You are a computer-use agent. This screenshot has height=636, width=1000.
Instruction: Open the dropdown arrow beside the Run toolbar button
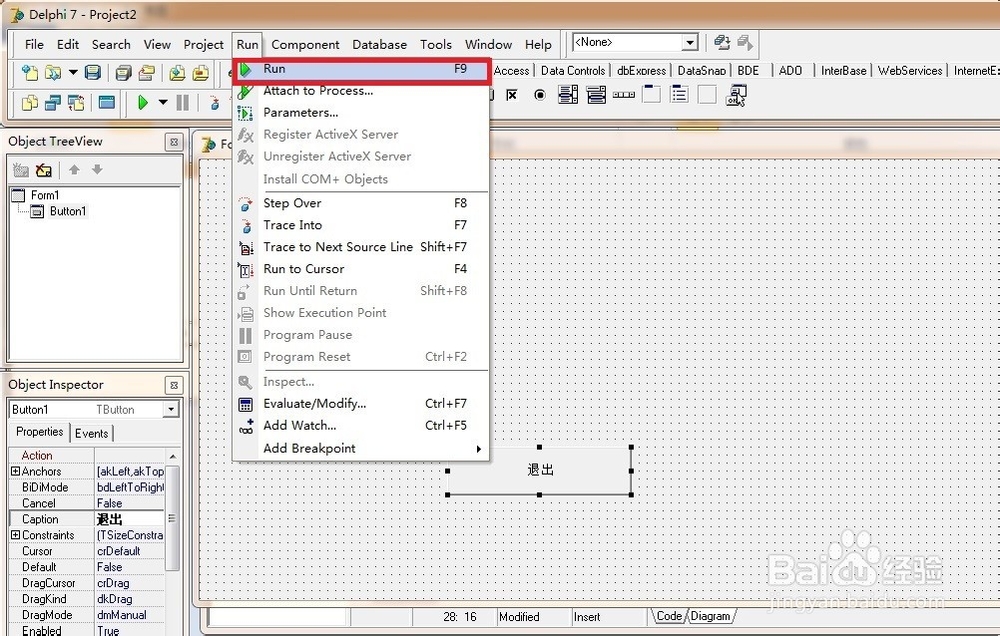click(163, 102)
